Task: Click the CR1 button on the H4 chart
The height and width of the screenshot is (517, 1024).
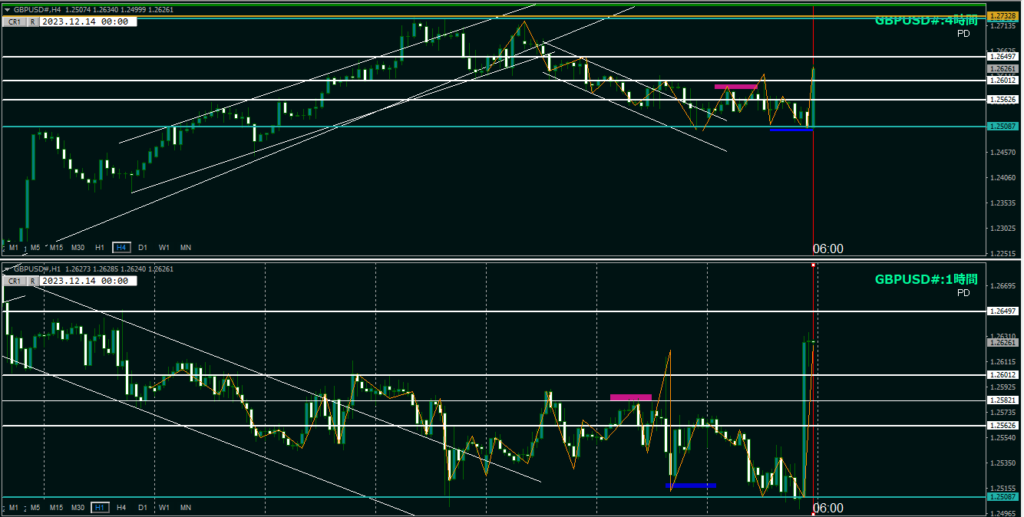Action: click(x=14, y=22)
